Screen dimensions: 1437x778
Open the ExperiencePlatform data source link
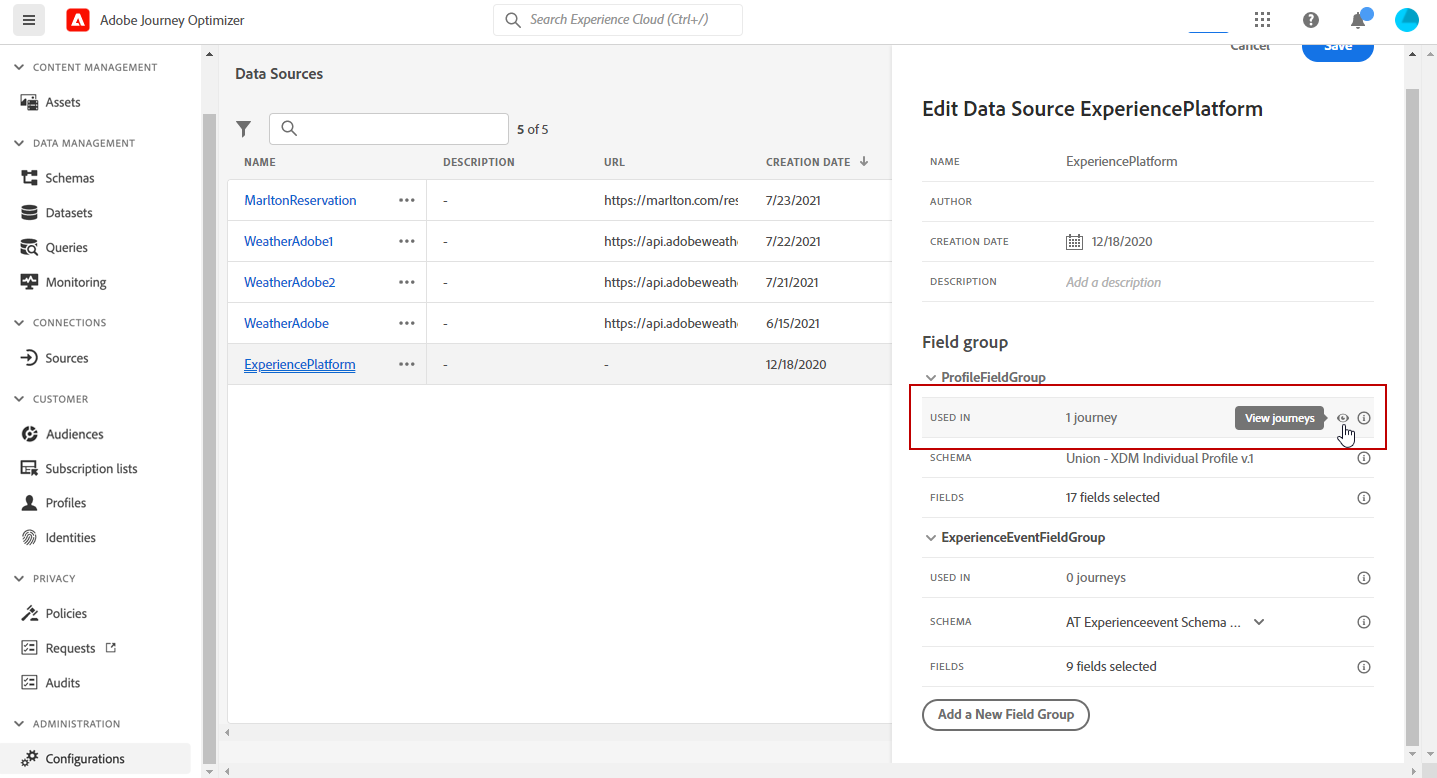click(300, 365)
